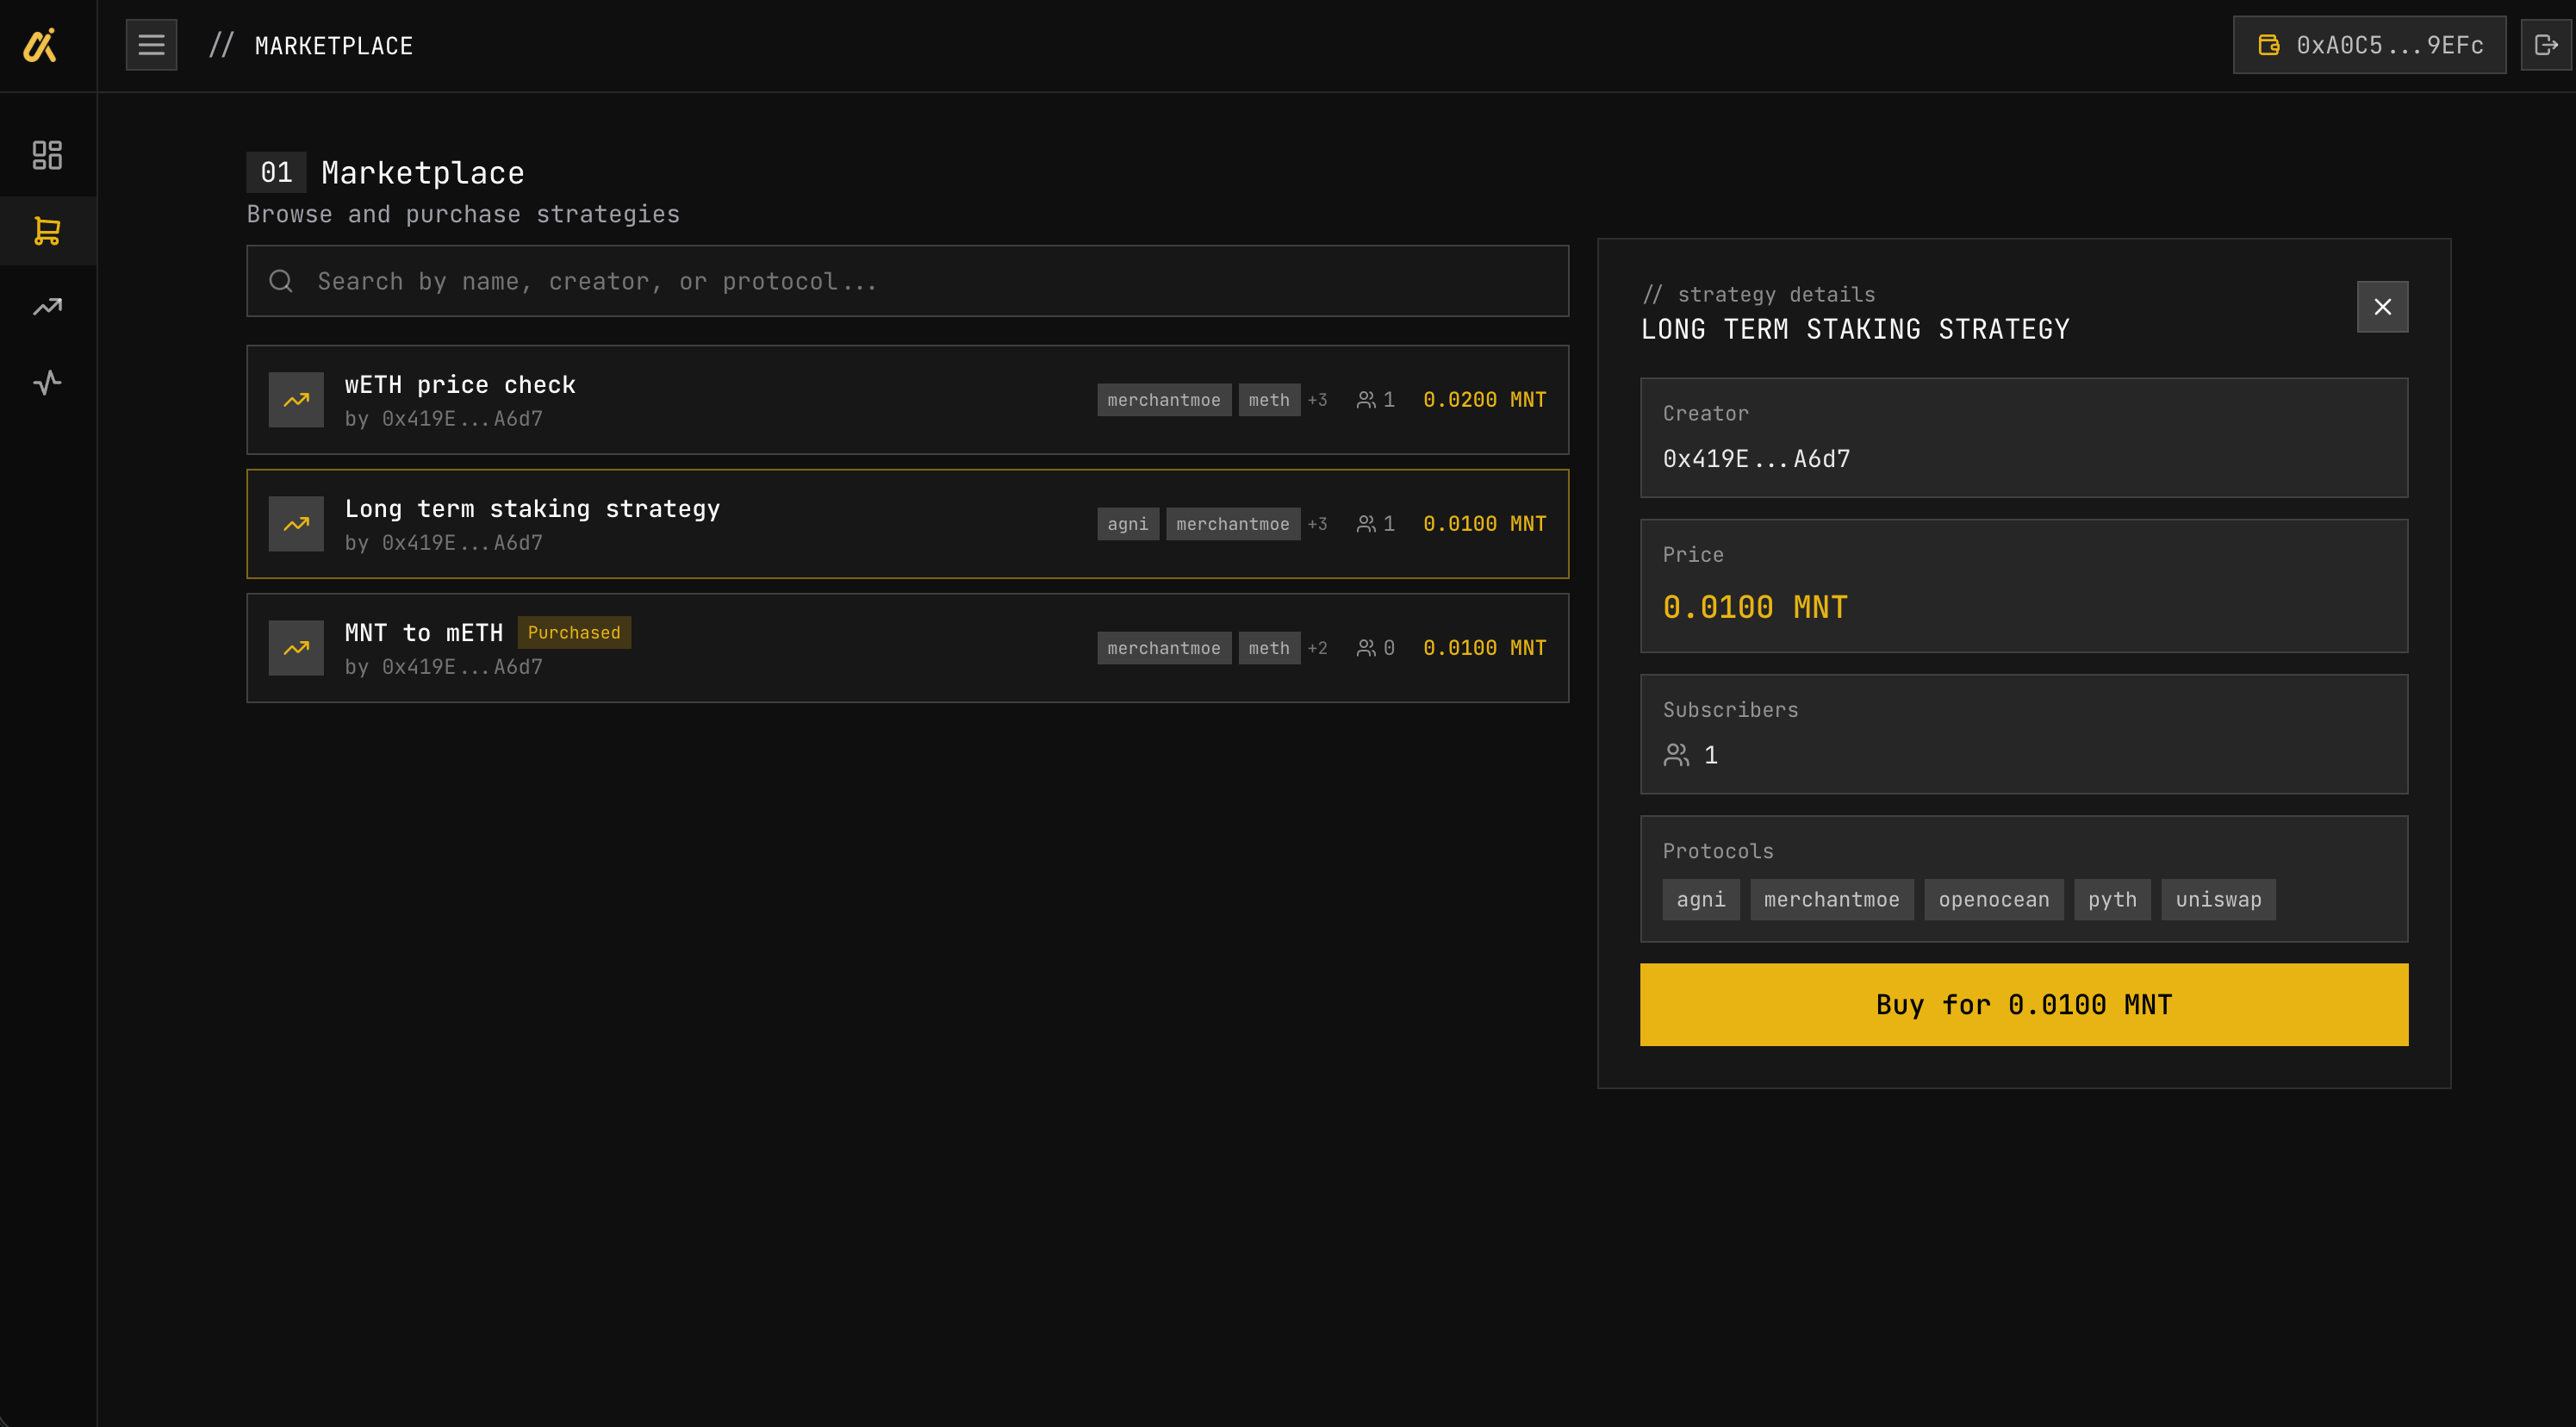Select the marketplace cart sidebar icon
Image resolution: width=2576 pixels, height=1427 pixels.
(x=47, y=231)
